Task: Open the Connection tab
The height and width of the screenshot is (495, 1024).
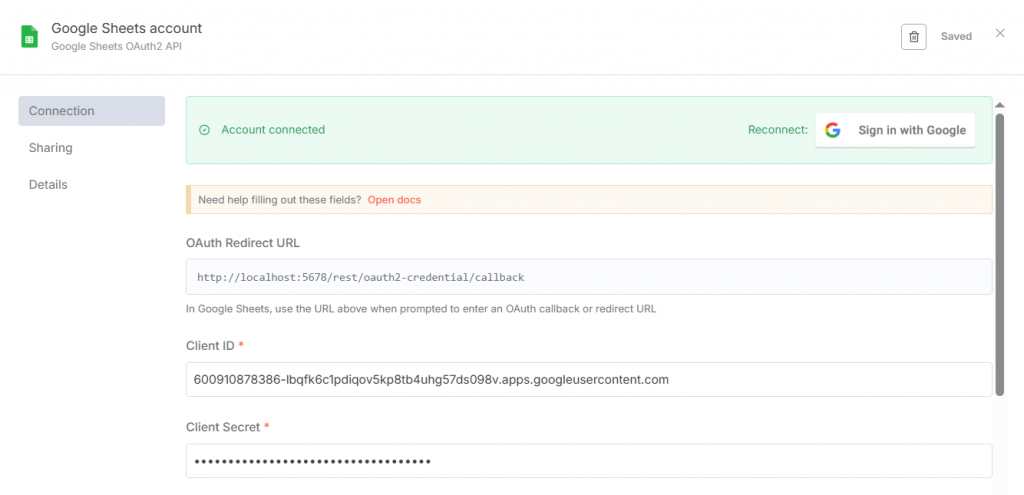Action: [91, 111]
